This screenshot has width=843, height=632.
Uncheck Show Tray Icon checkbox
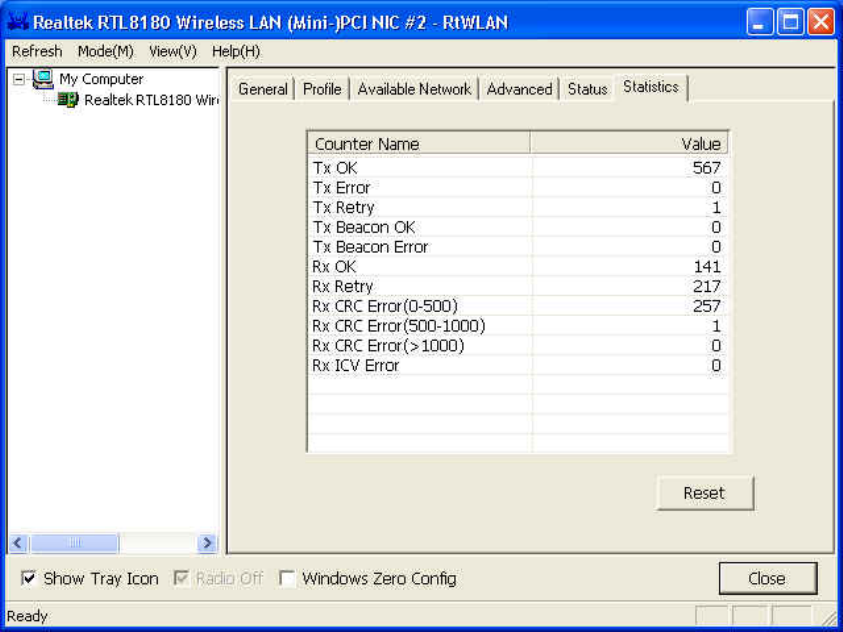[28, 579]
